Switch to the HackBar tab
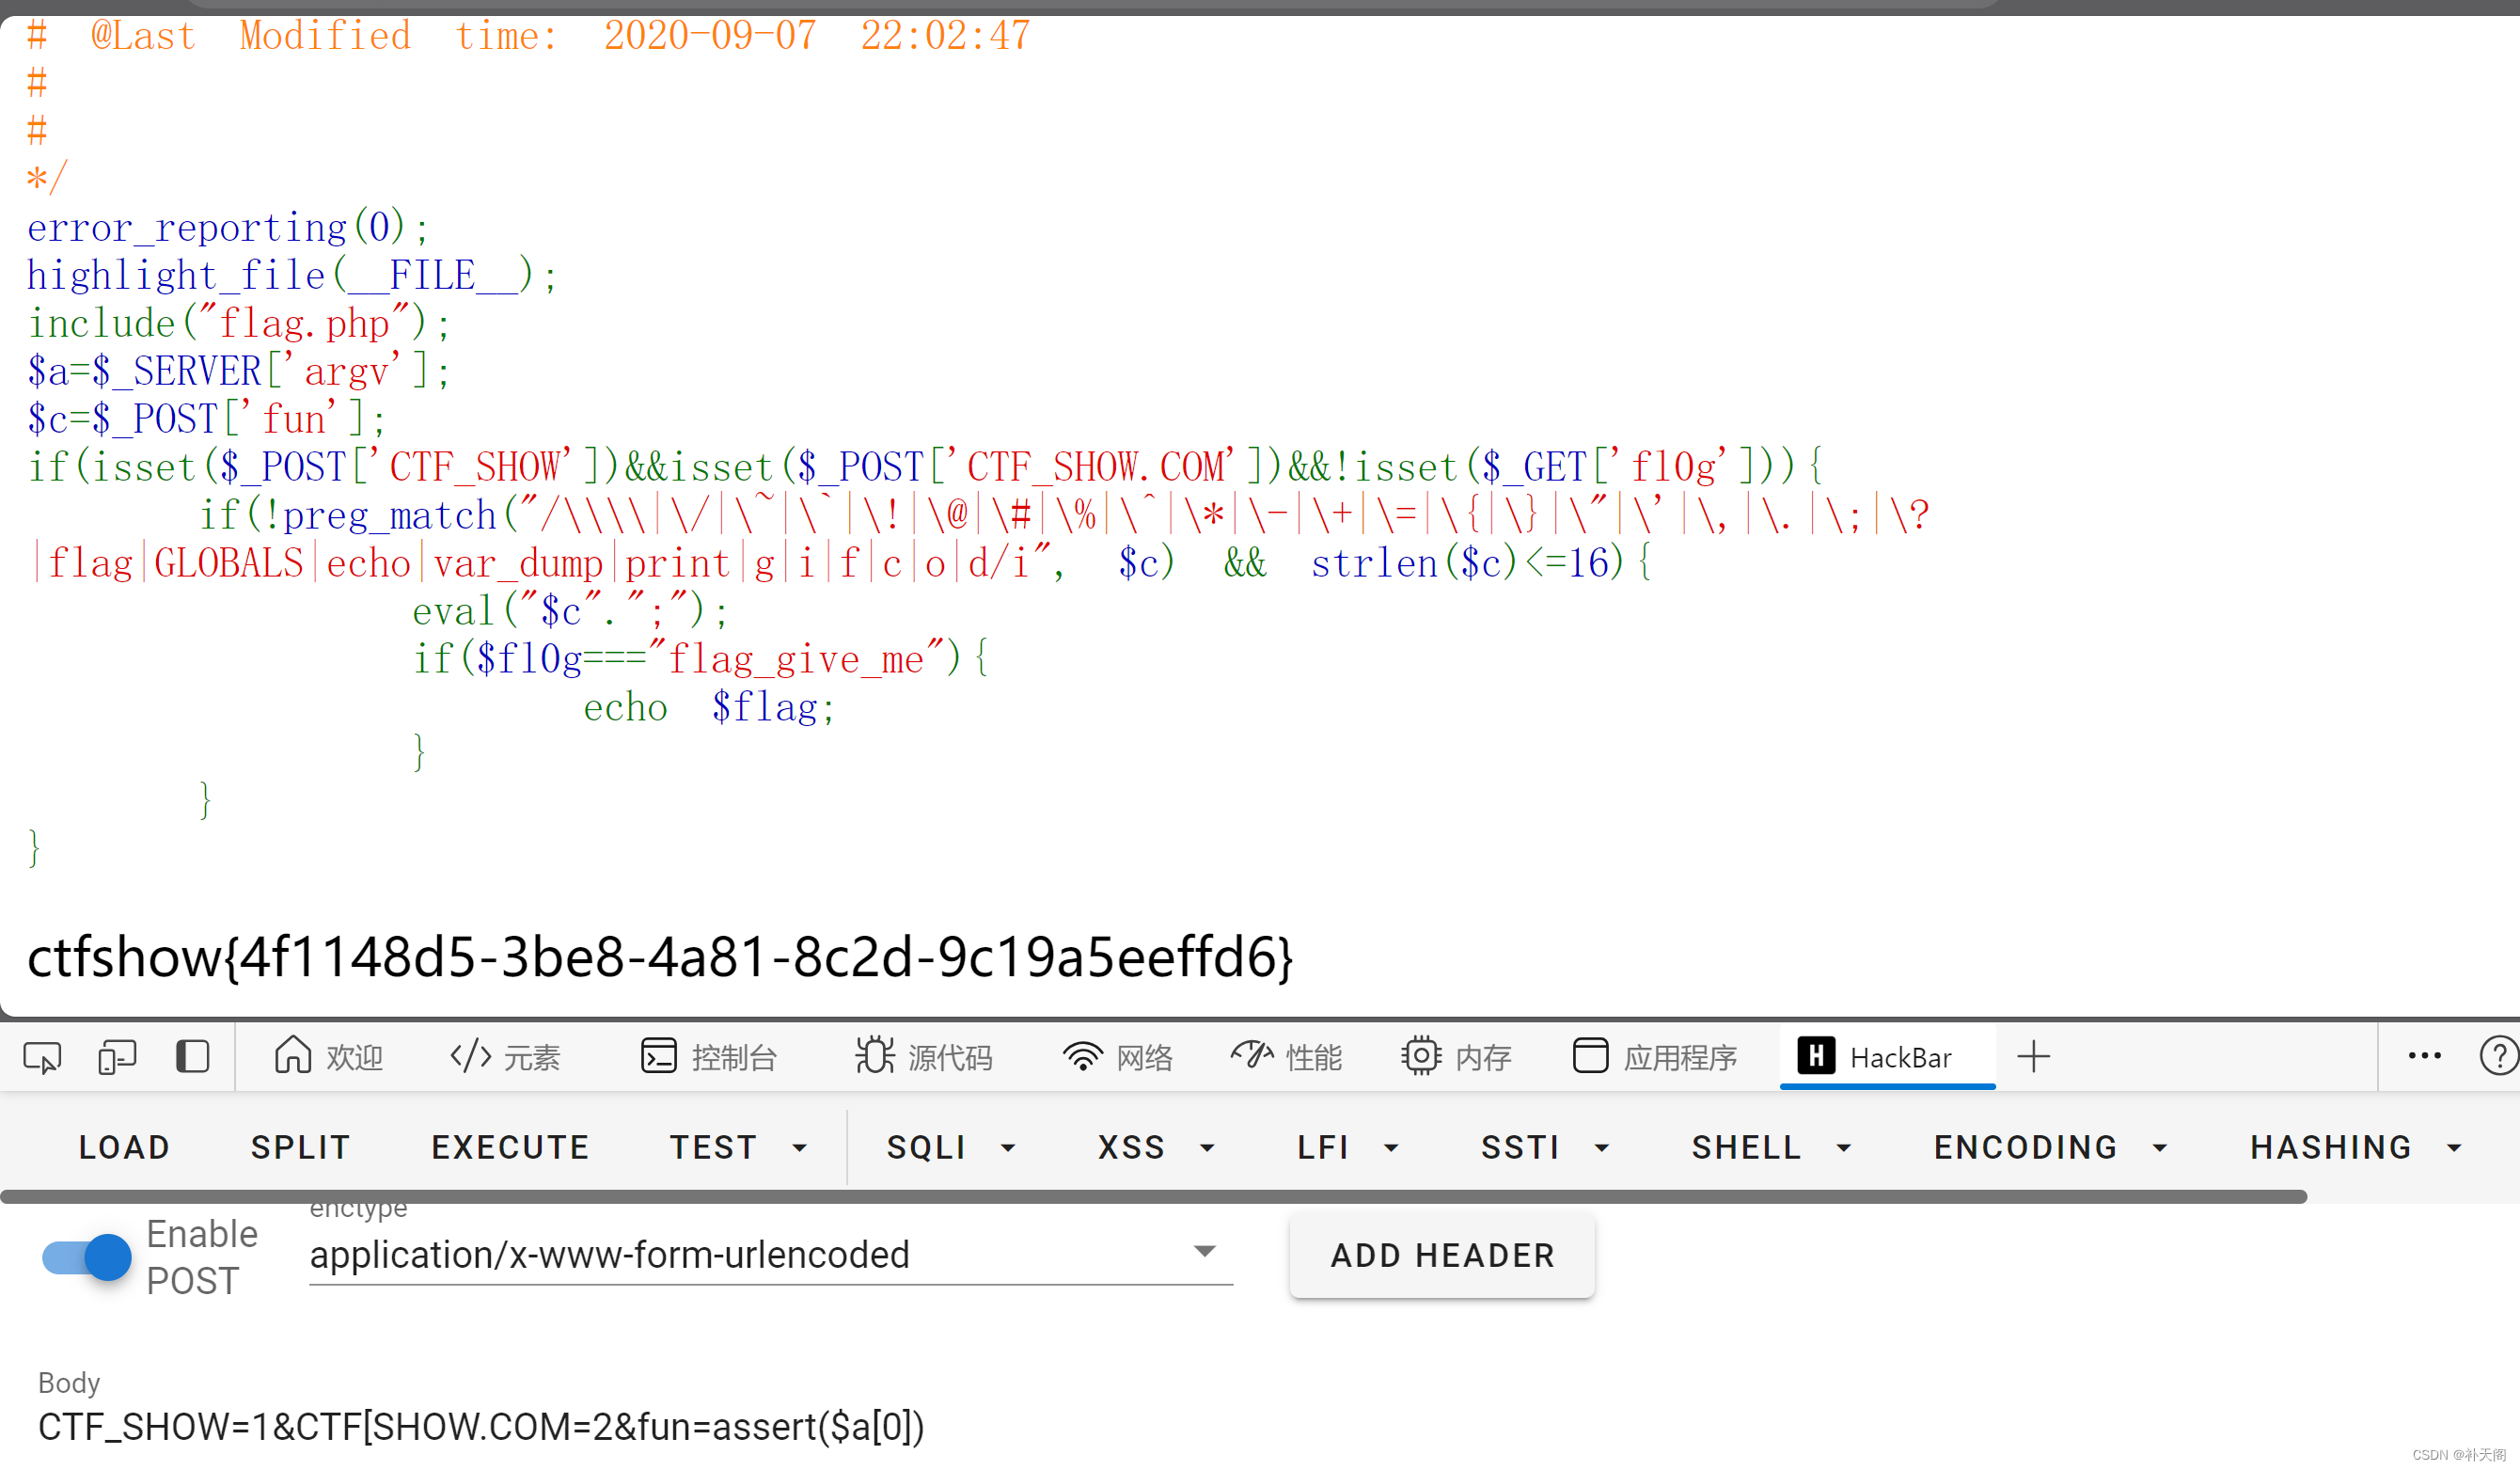This screenshot has width=2520, height=1470. tap(1886, 1056)
